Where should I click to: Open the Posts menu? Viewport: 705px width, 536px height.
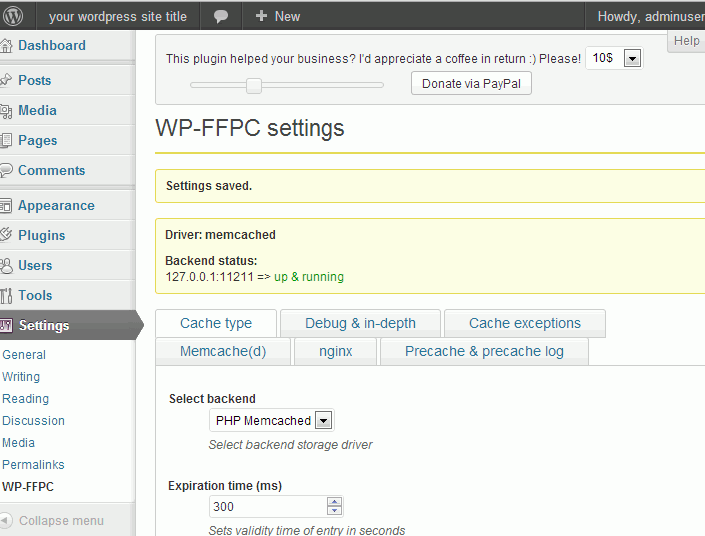pos(35,80)
